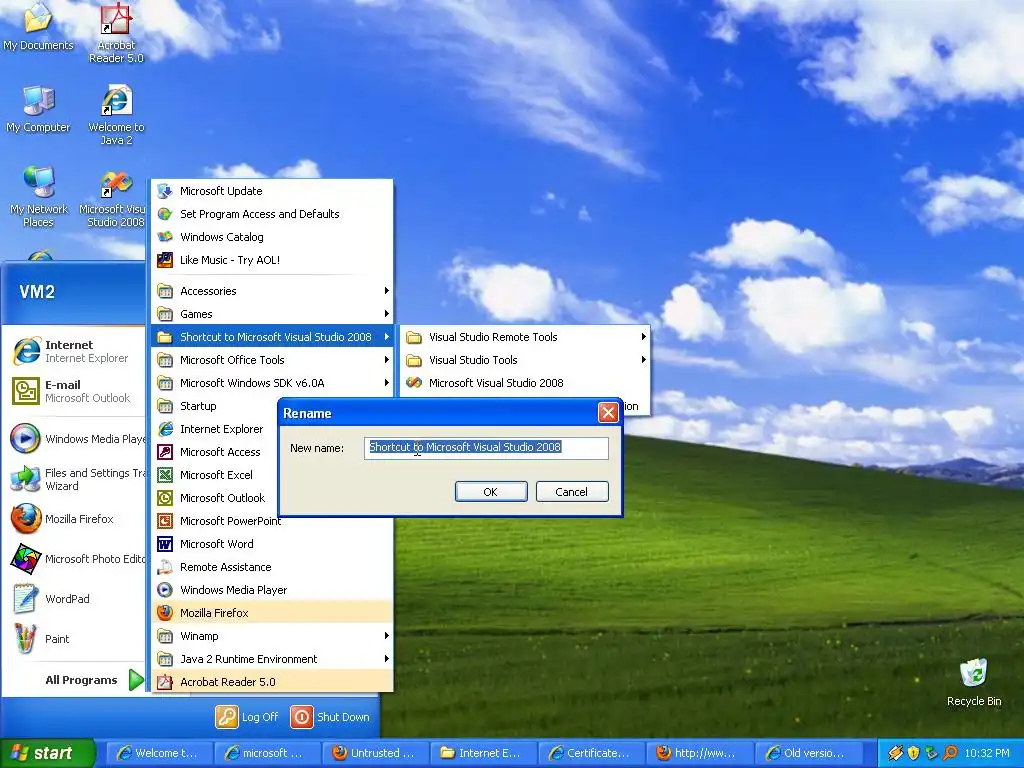Open My Network Places desktop icon
The width and height of the screenshot is (1024, 768).
pyautogui.click(x=38, y=196)
